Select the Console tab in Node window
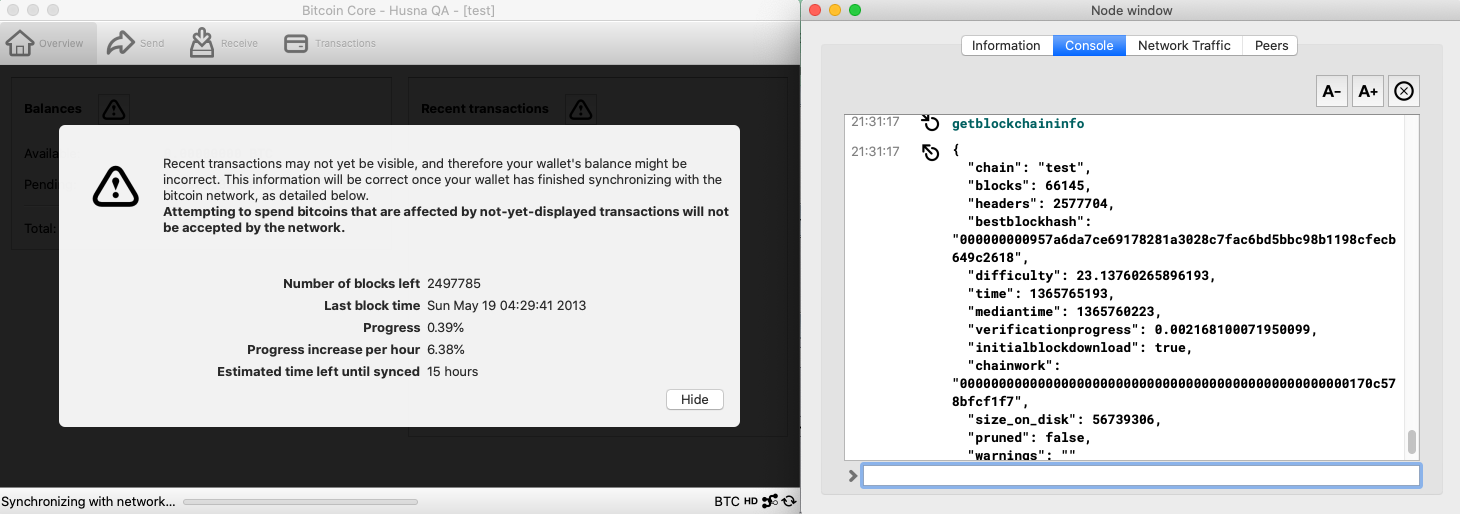This screenshot has width=1460, height=514. pos(1089,45)
